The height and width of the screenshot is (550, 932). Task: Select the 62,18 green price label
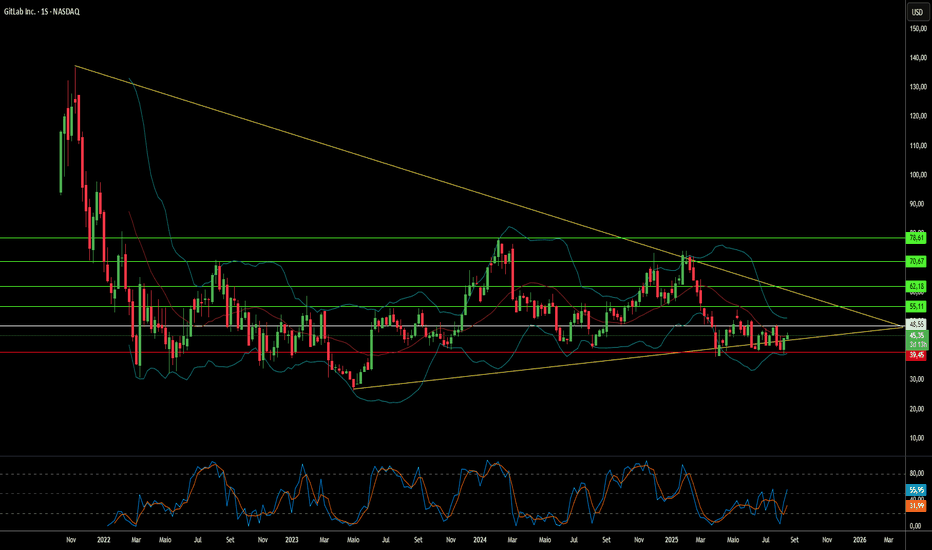click(917, 287)
